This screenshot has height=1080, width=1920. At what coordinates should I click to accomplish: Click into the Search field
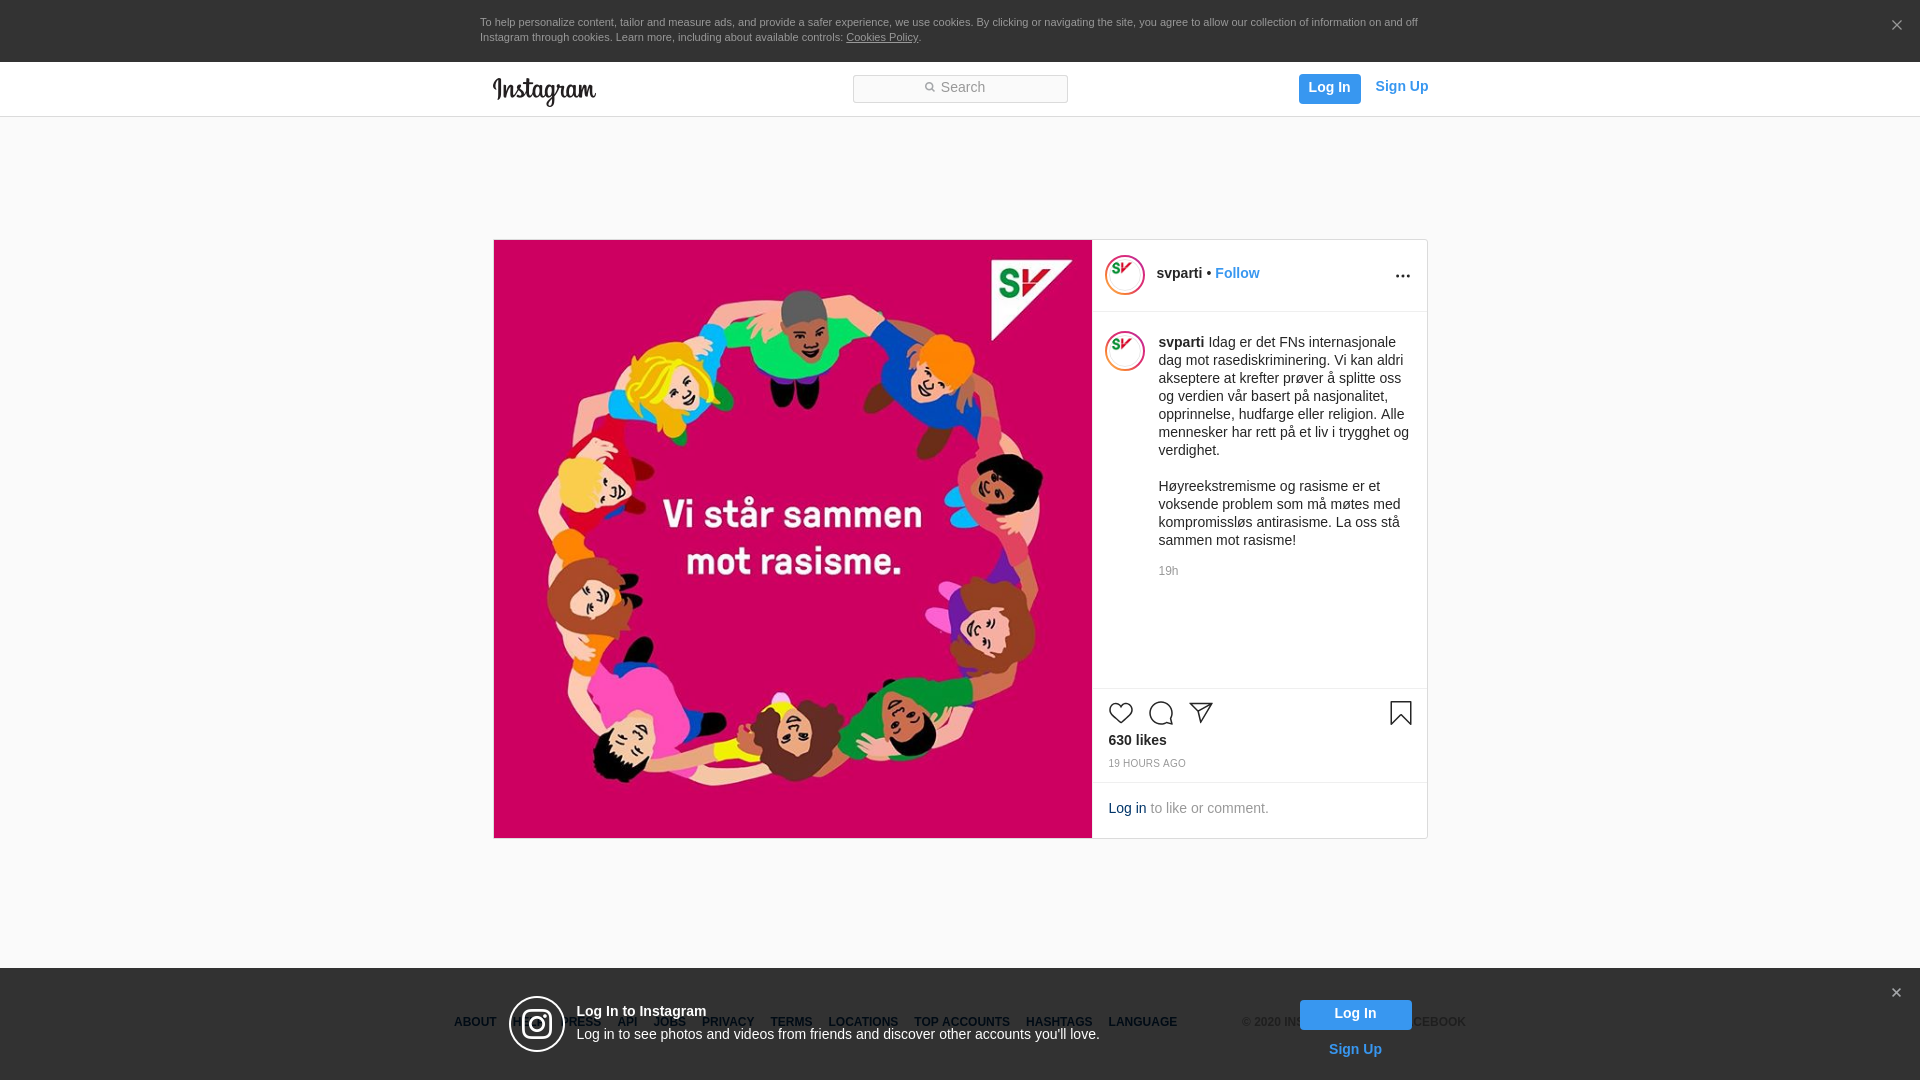(x=960, y=89)
